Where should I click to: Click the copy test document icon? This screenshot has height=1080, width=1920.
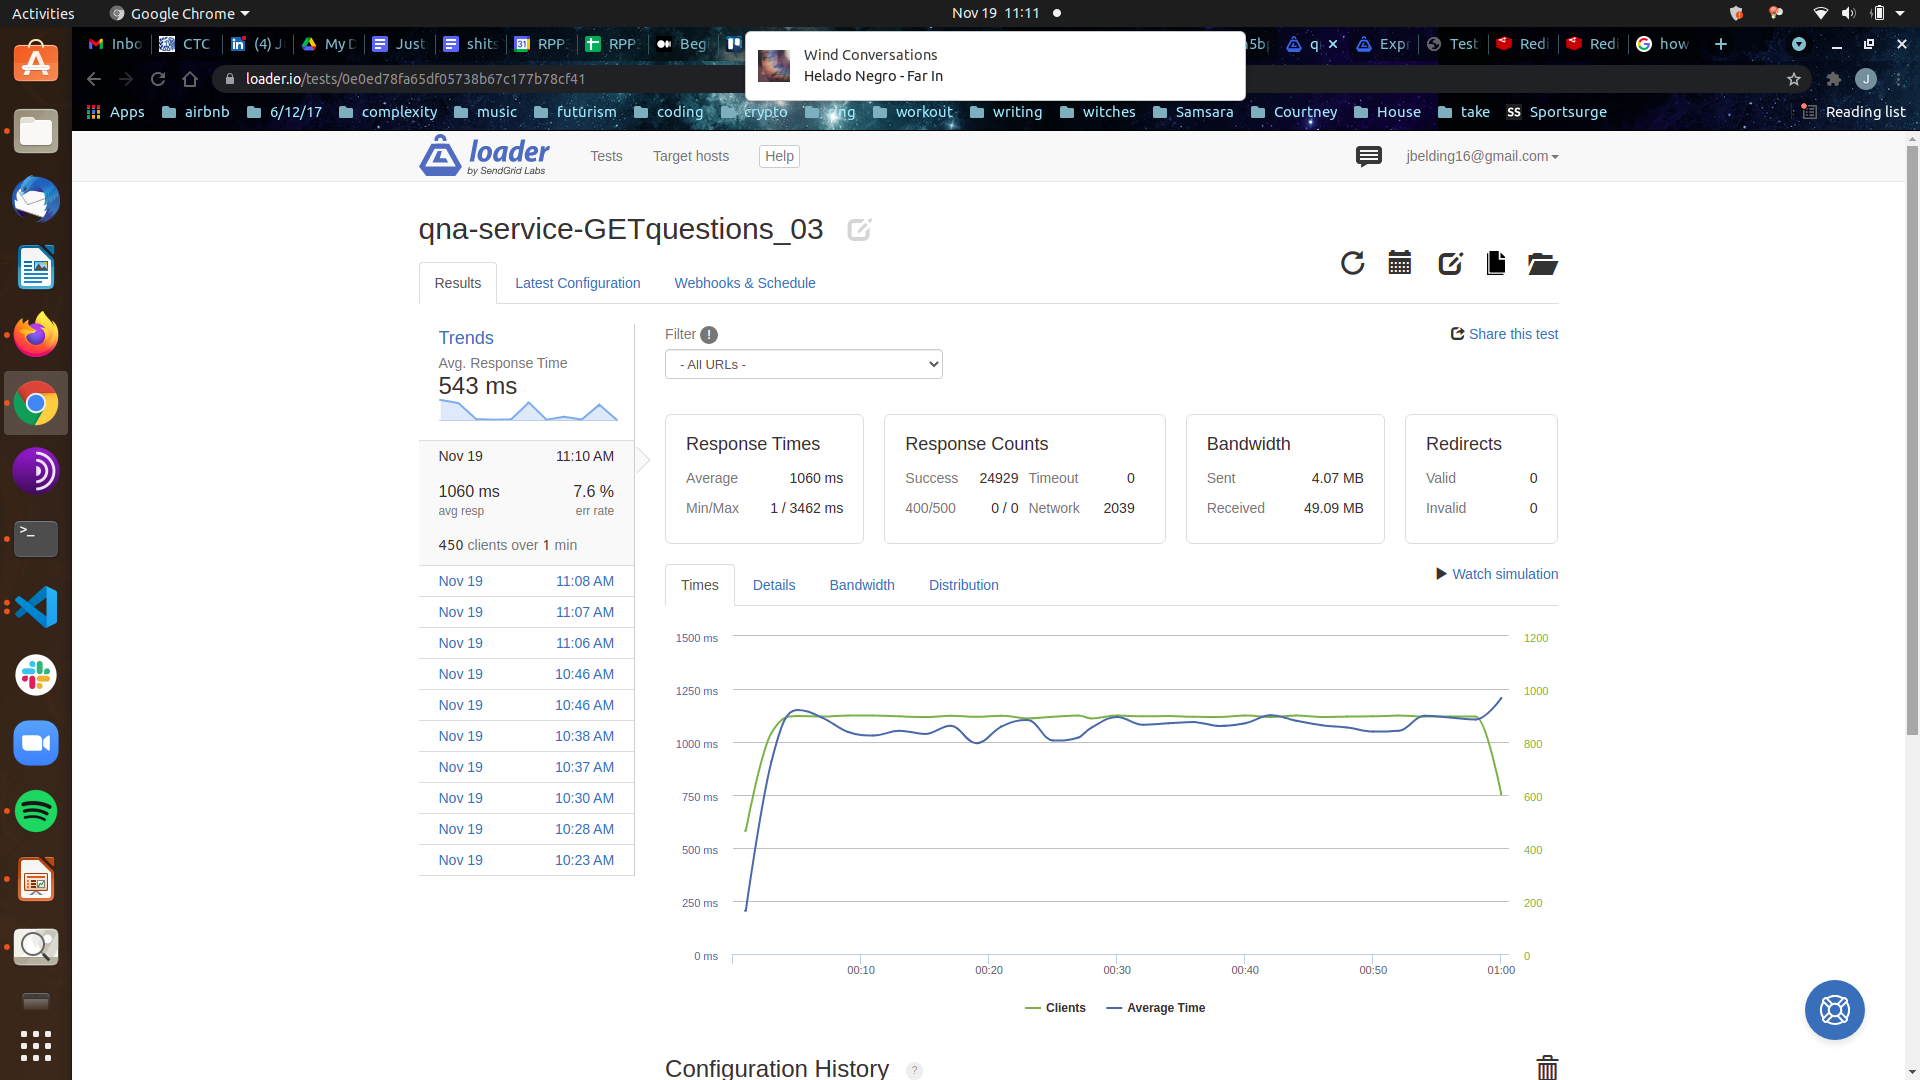[x=1496, y=263]
